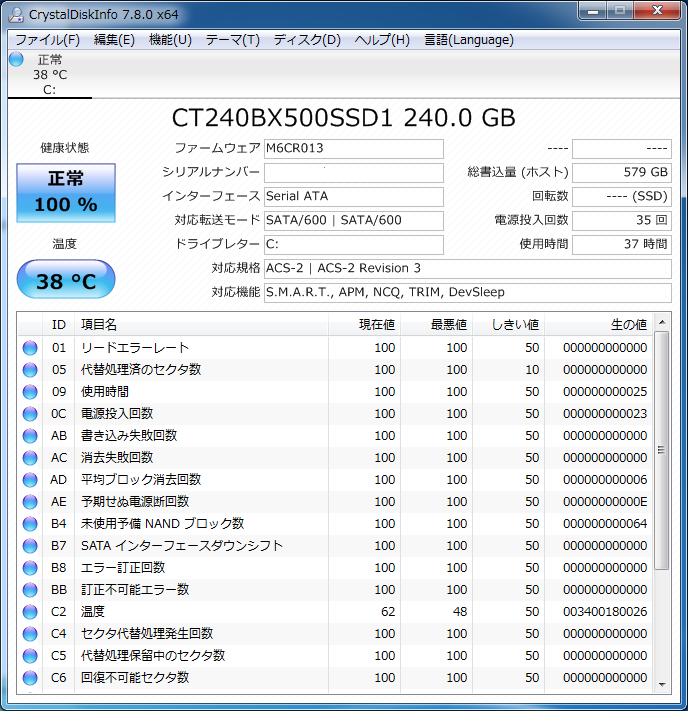The height and width of the screenshot is (711, 688).
Task: Click the ドライブレター field C:
Action: pos(354,245)
